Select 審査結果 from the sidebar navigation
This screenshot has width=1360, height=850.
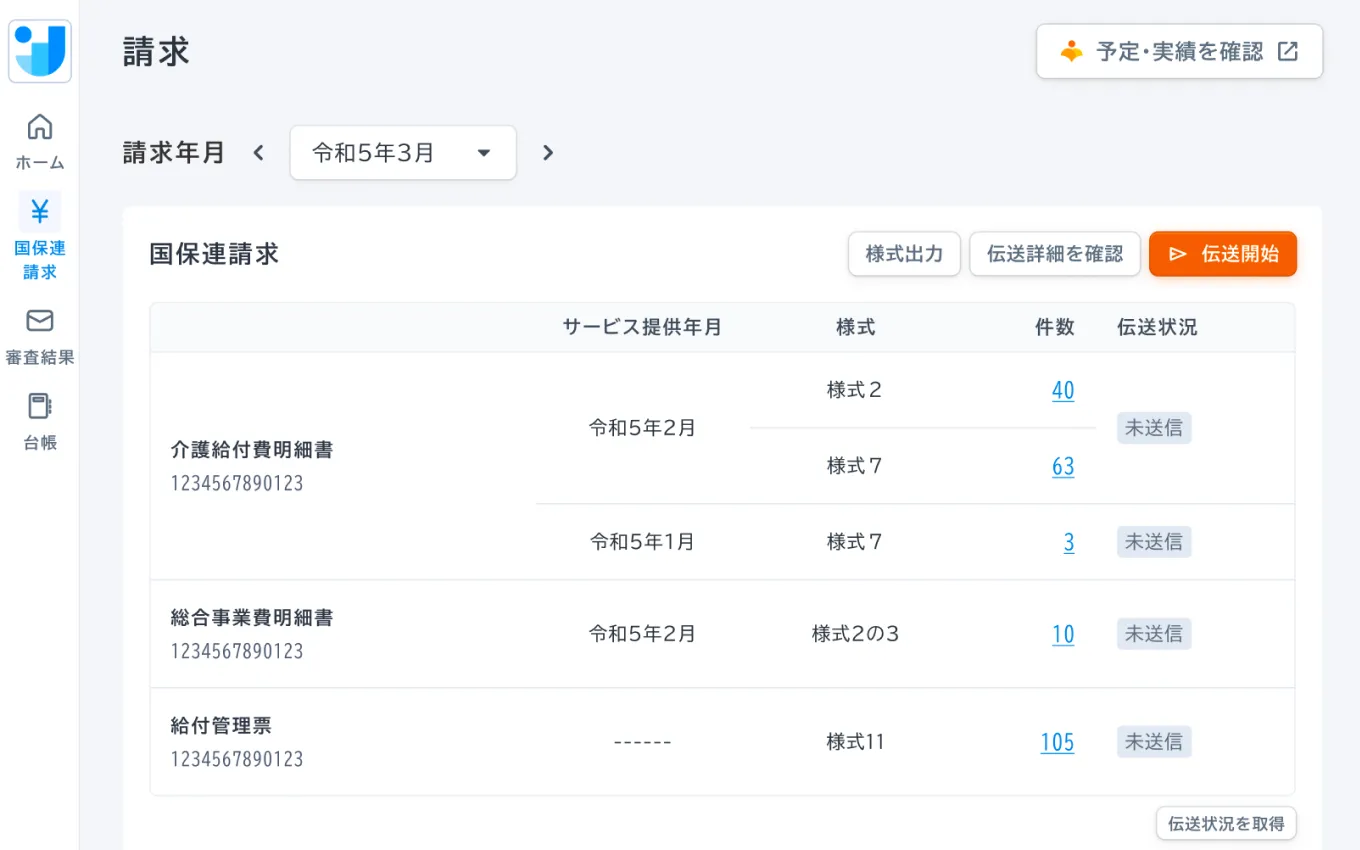click(39, 335)
